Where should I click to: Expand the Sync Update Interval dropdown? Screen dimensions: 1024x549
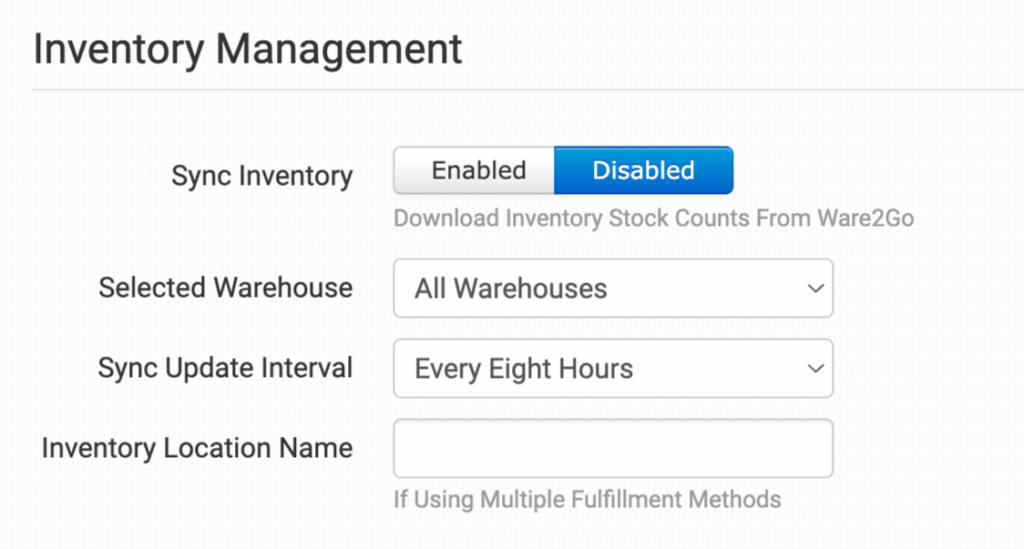click(x=612, y=369)
